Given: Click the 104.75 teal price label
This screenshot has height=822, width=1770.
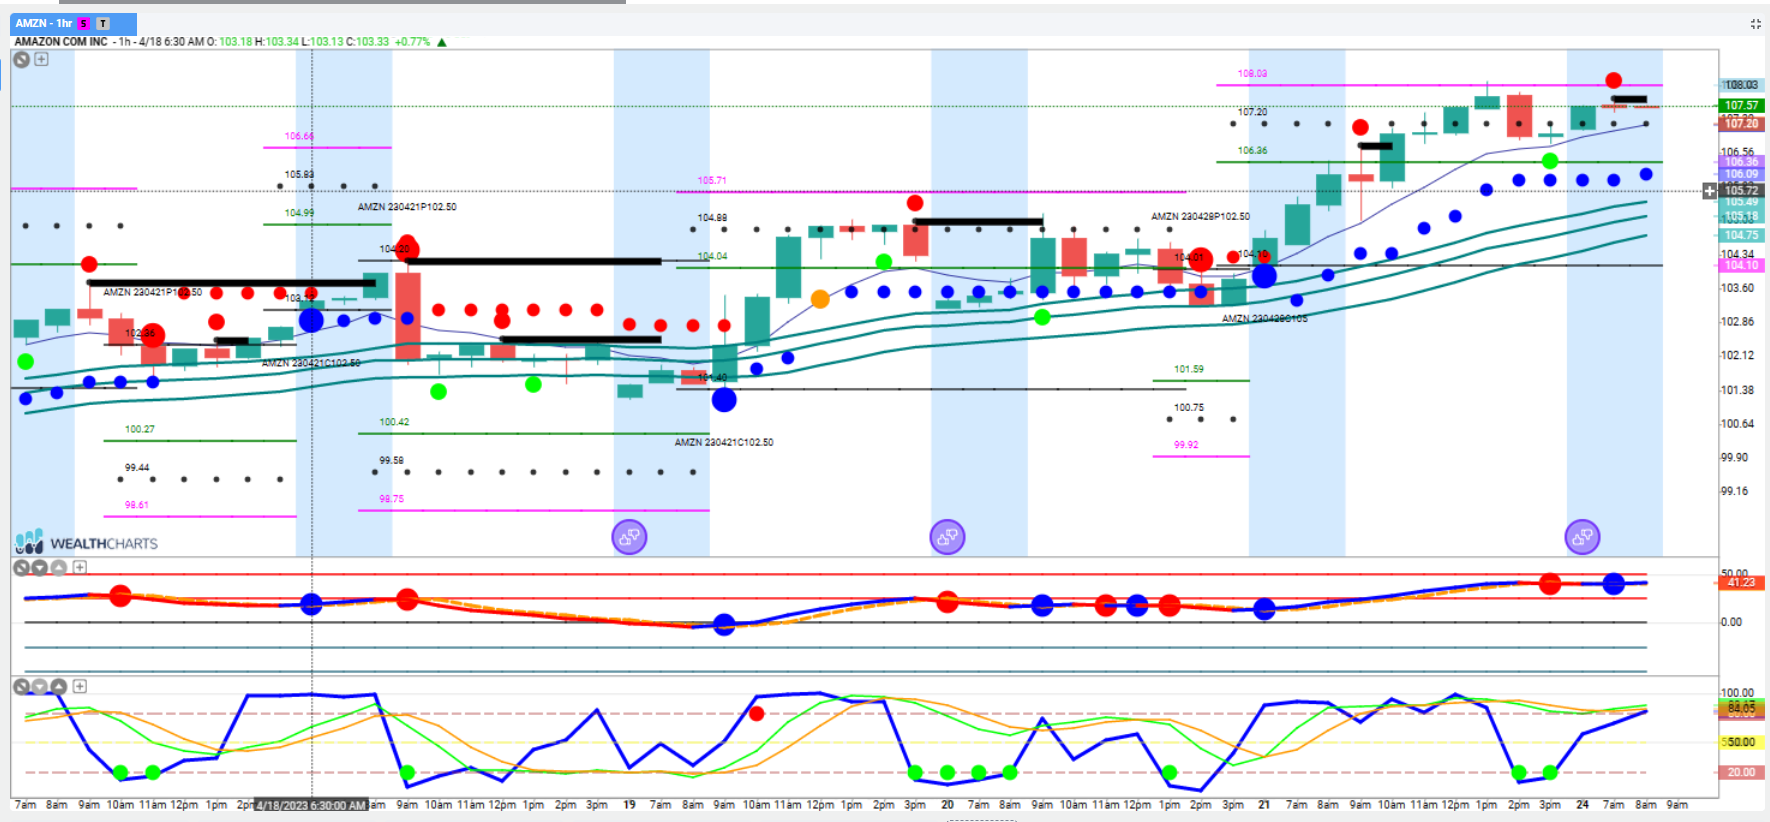Looking at the screenshot, I should point(1741,235).
